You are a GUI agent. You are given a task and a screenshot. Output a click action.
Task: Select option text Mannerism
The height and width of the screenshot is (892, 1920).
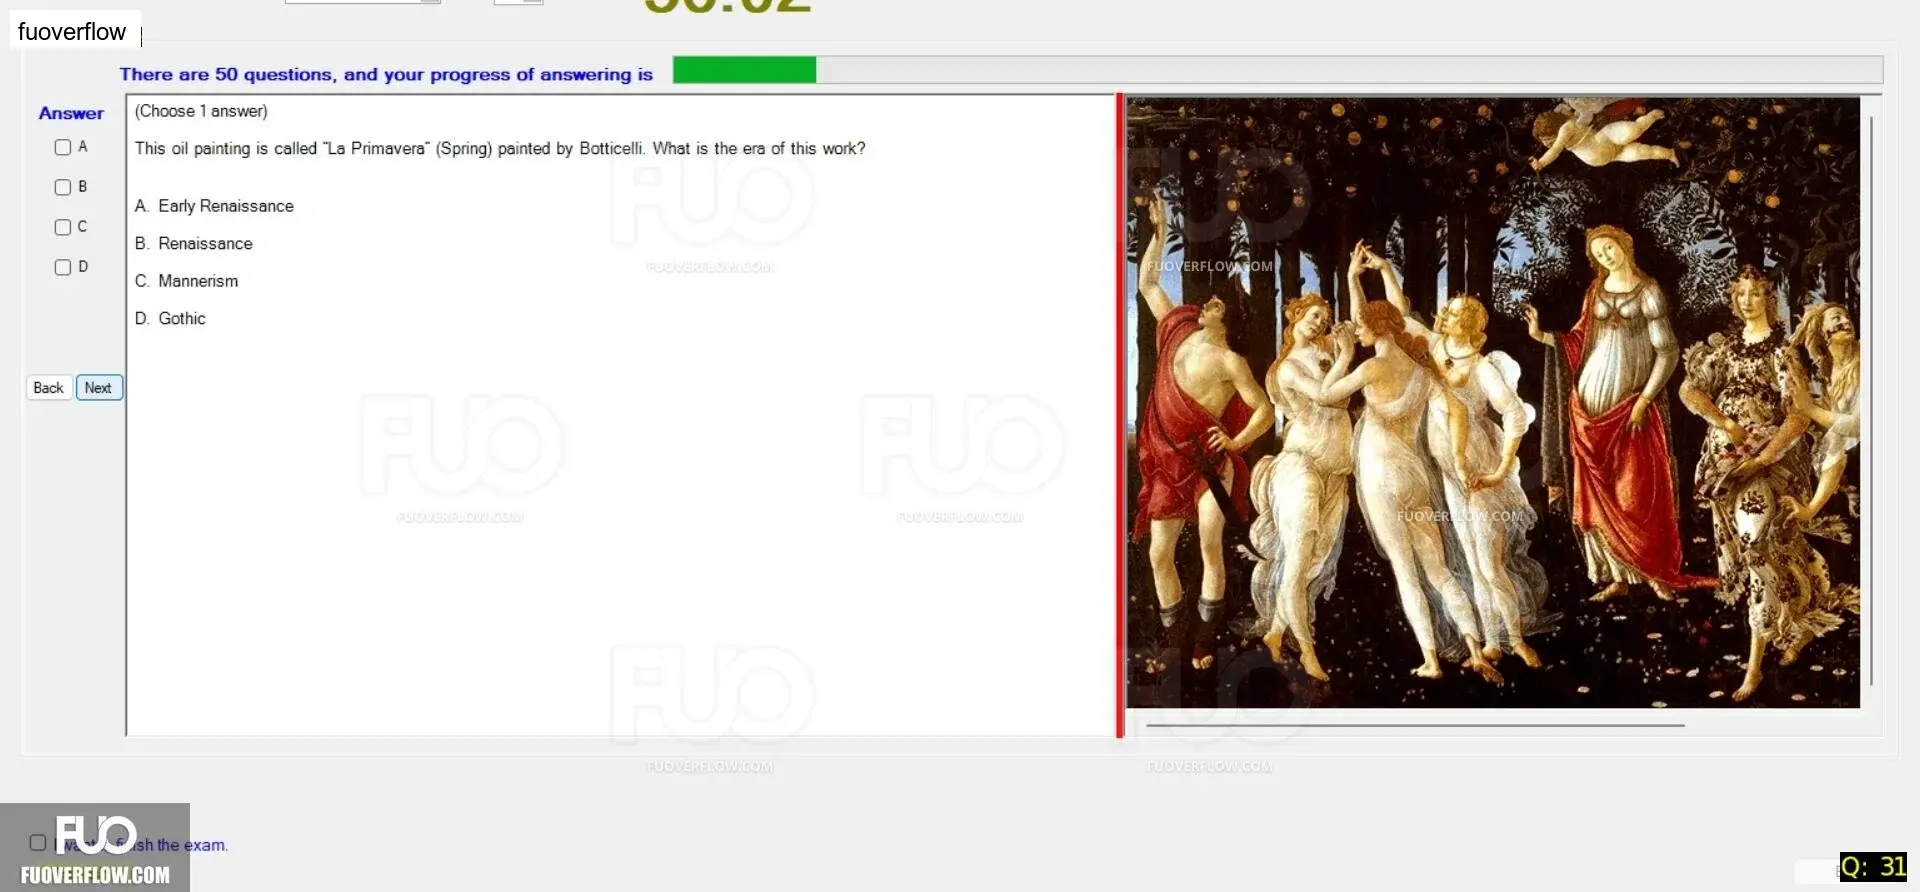(x=198, y=281)
